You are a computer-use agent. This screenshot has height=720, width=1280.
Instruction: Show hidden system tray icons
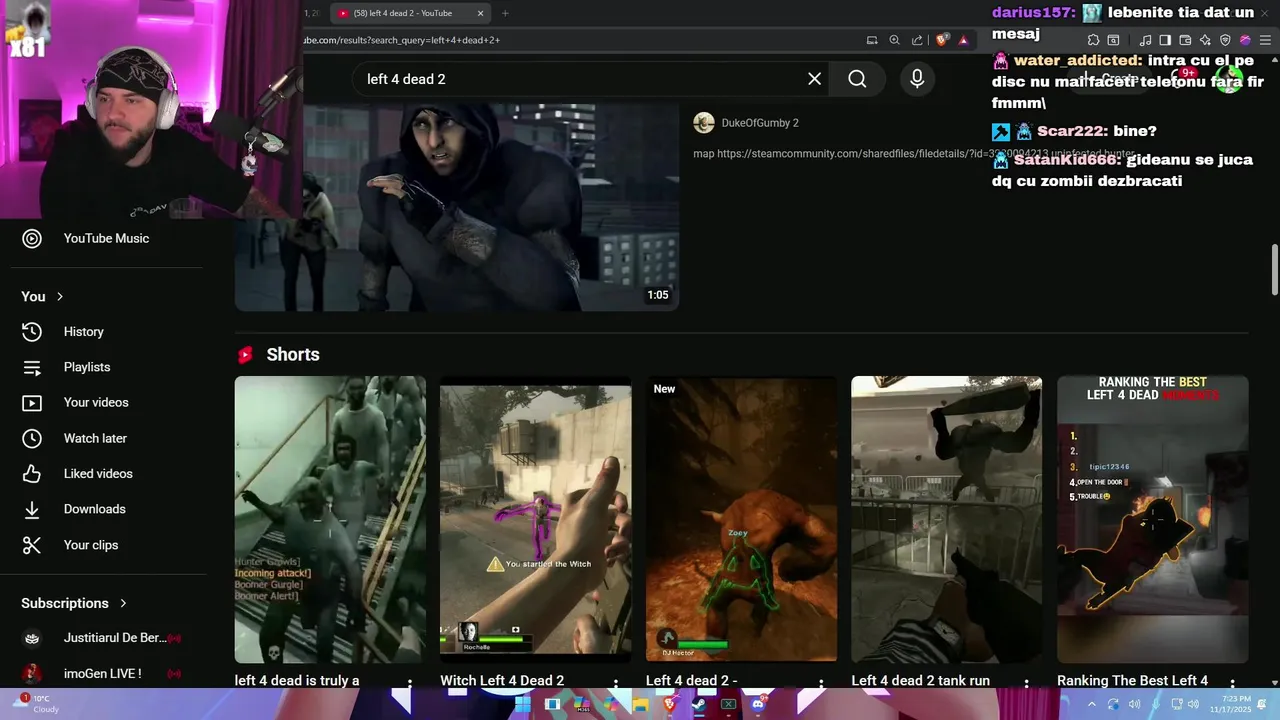pyautogui.click(x=1092, y=704)
